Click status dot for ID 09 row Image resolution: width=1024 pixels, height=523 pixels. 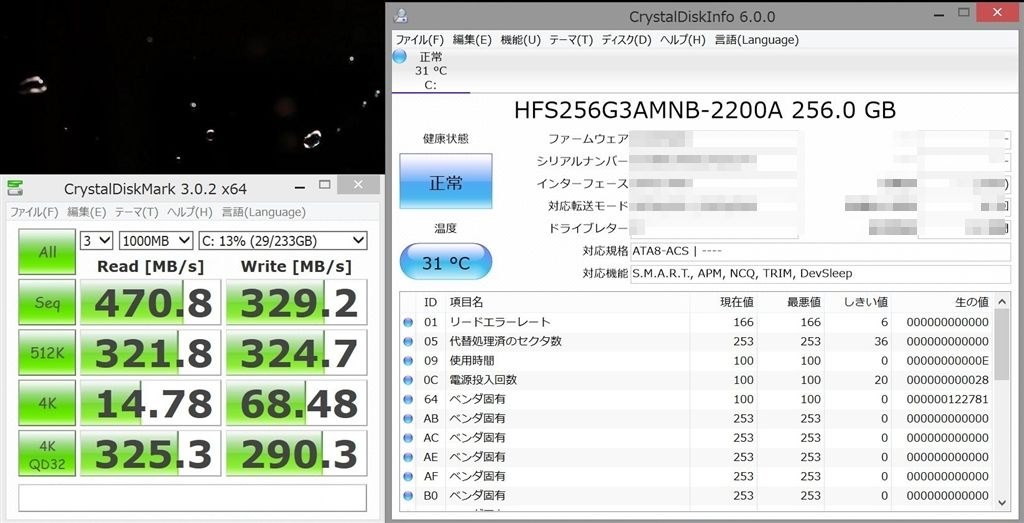[x=408, y=360]
